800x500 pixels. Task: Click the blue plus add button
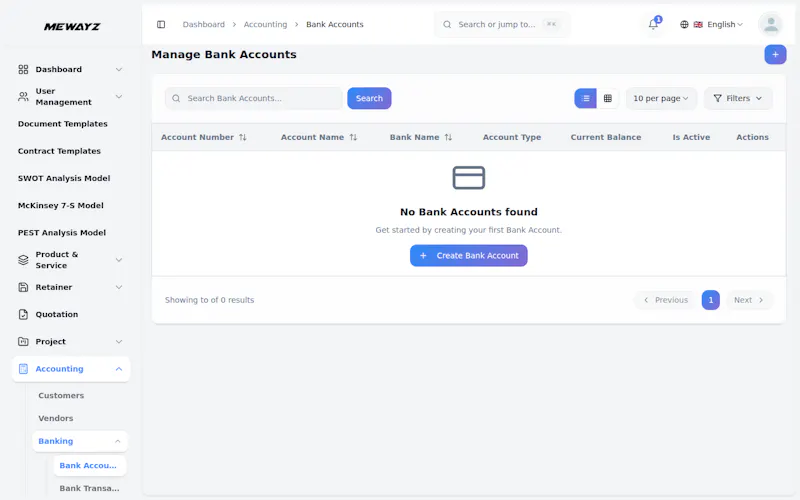coord(775,55)
